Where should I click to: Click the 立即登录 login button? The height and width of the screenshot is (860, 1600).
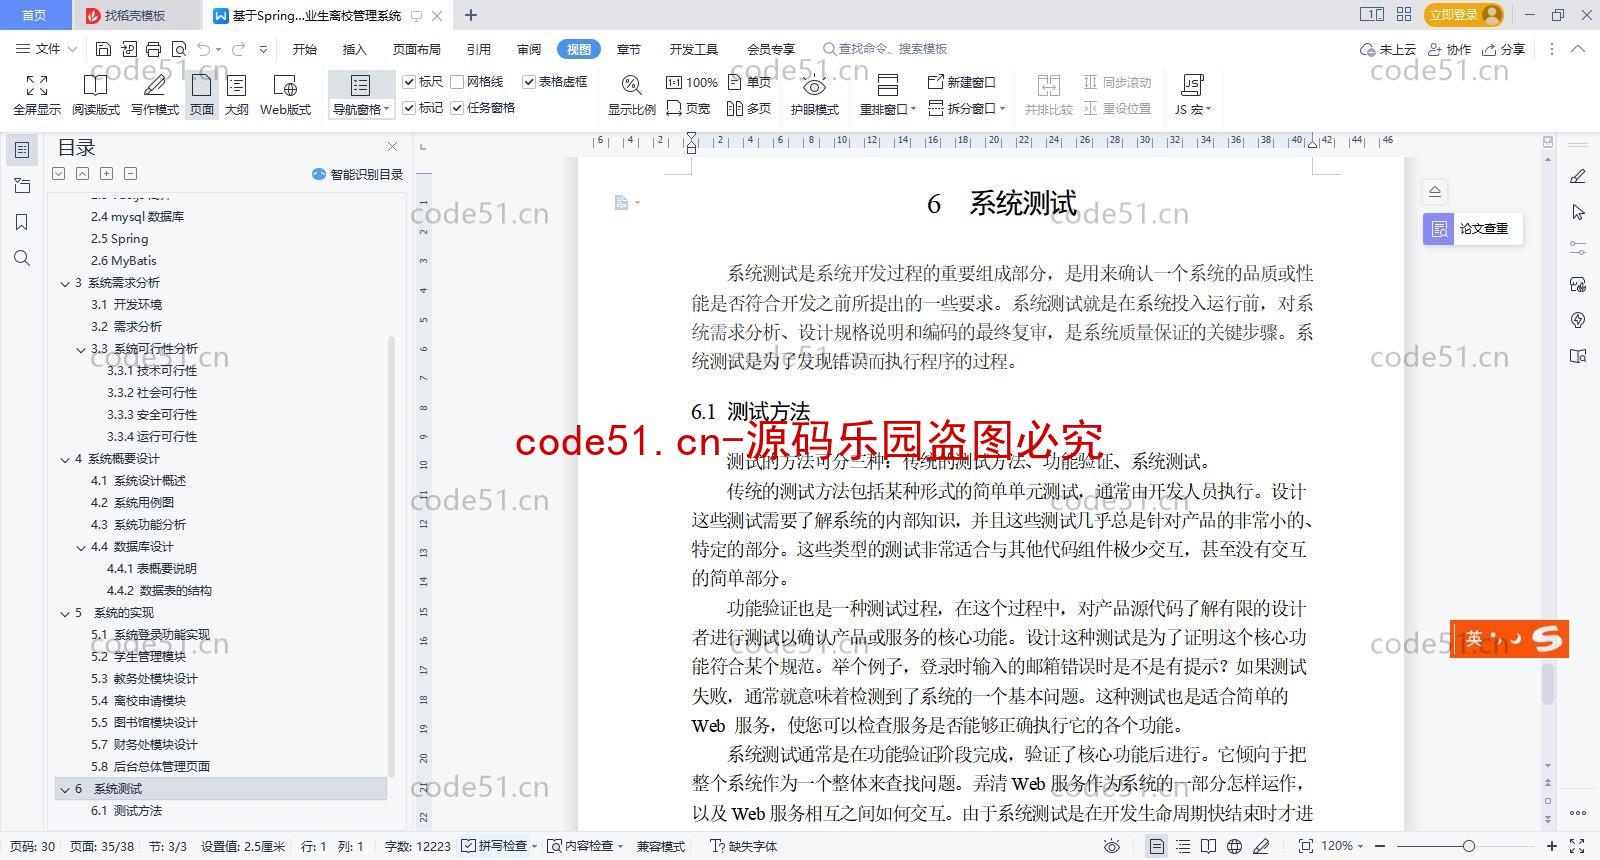[1464, 14]
